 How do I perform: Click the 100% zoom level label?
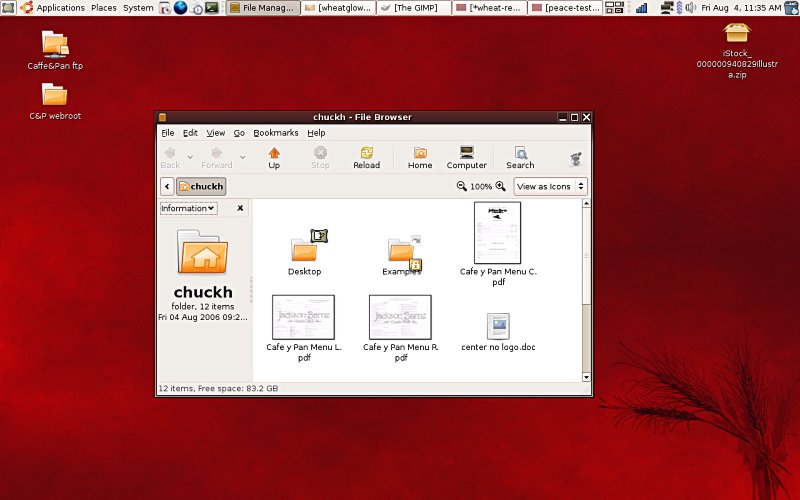pos(481,186)
